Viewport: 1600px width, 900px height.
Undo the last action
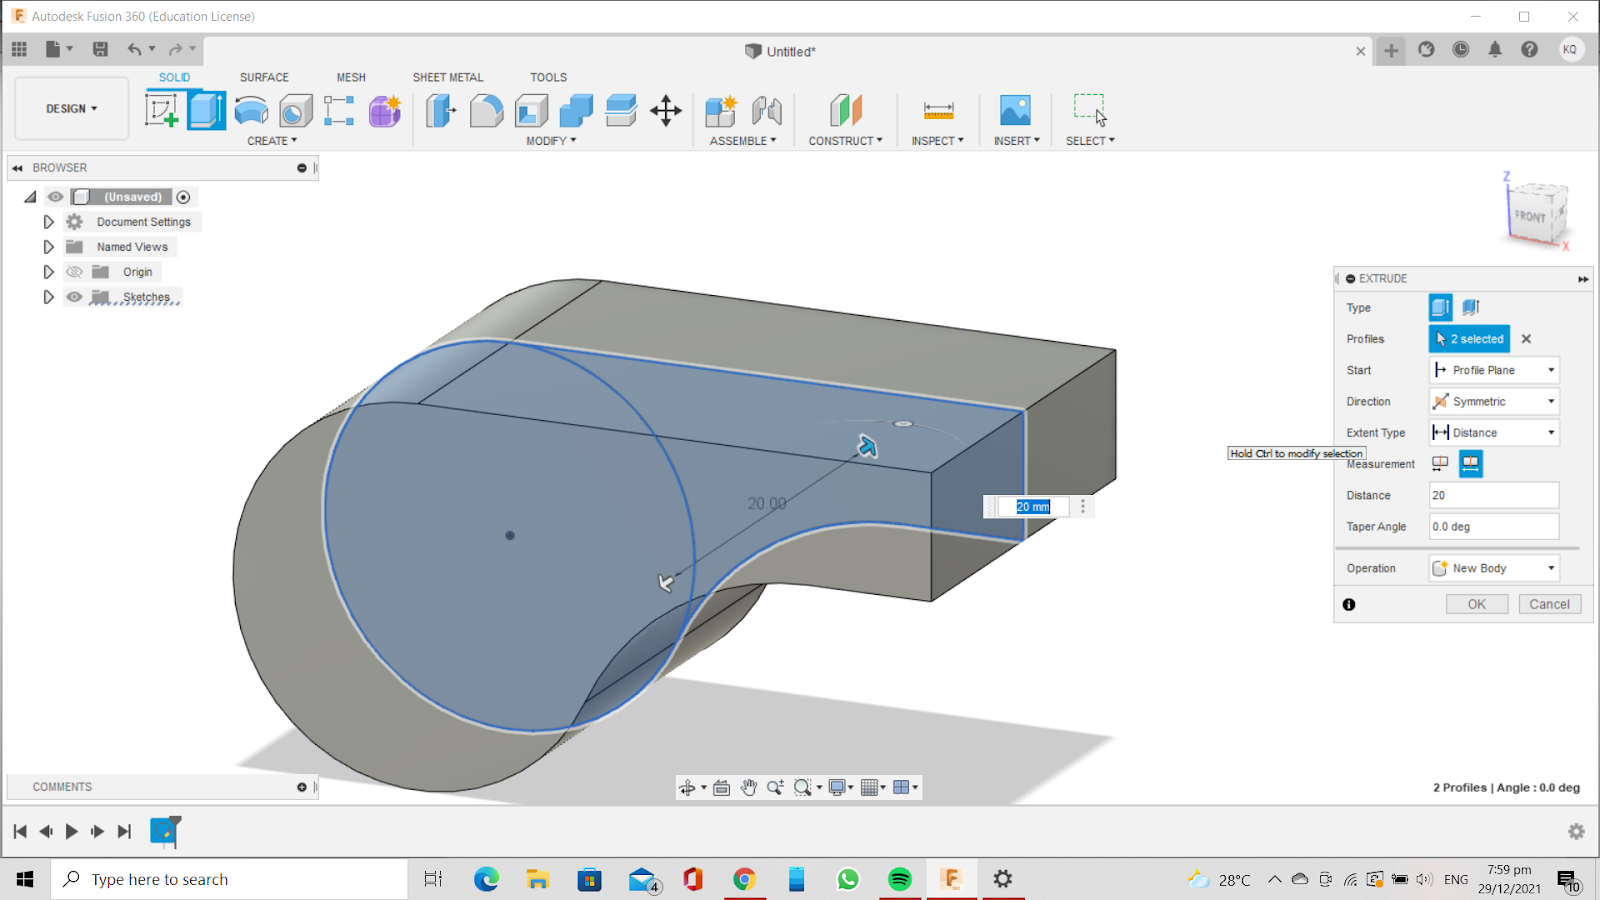134,49
